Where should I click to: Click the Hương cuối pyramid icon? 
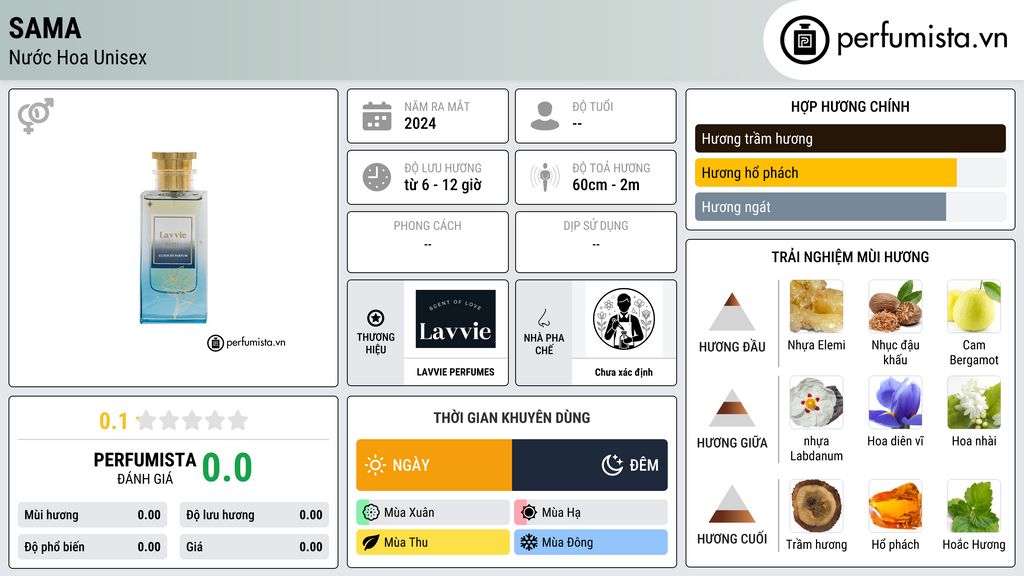pyautogui.click(x=732, y=504)
